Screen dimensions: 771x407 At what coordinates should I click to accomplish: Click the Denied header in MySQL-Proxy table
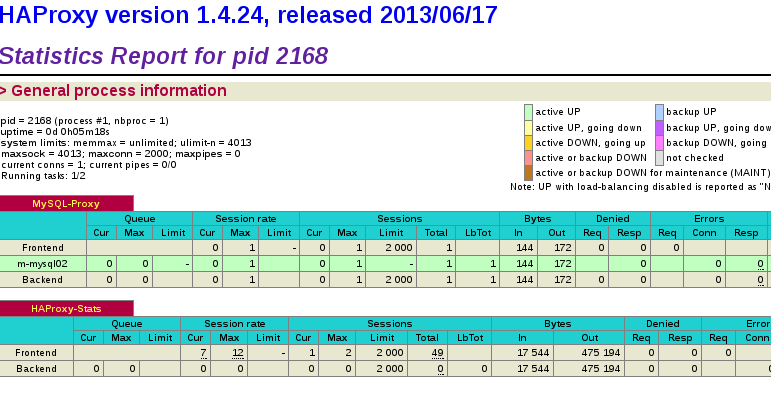coord(613,219)
